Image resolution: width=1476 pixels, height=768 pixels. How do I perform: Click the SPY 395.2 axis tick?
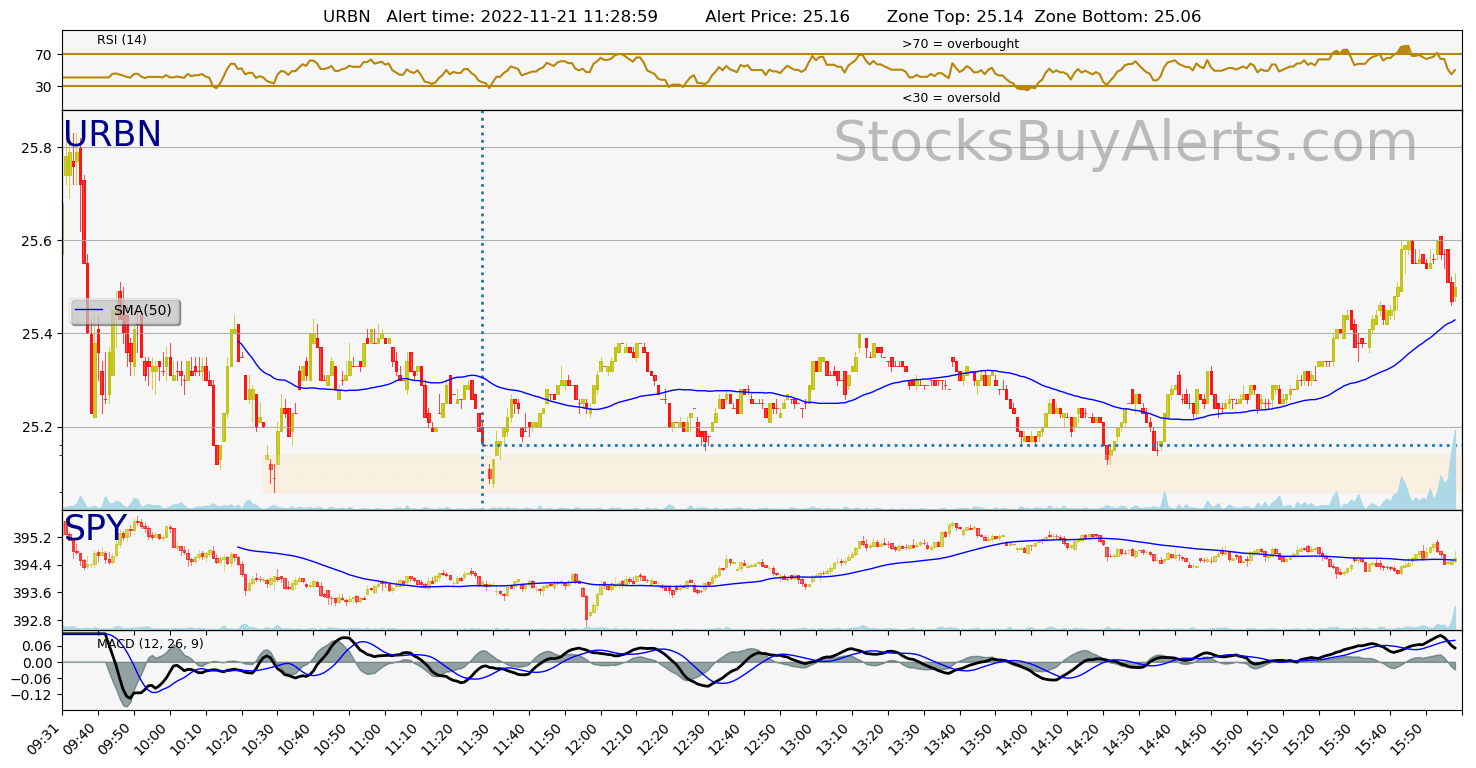[32, 538]
